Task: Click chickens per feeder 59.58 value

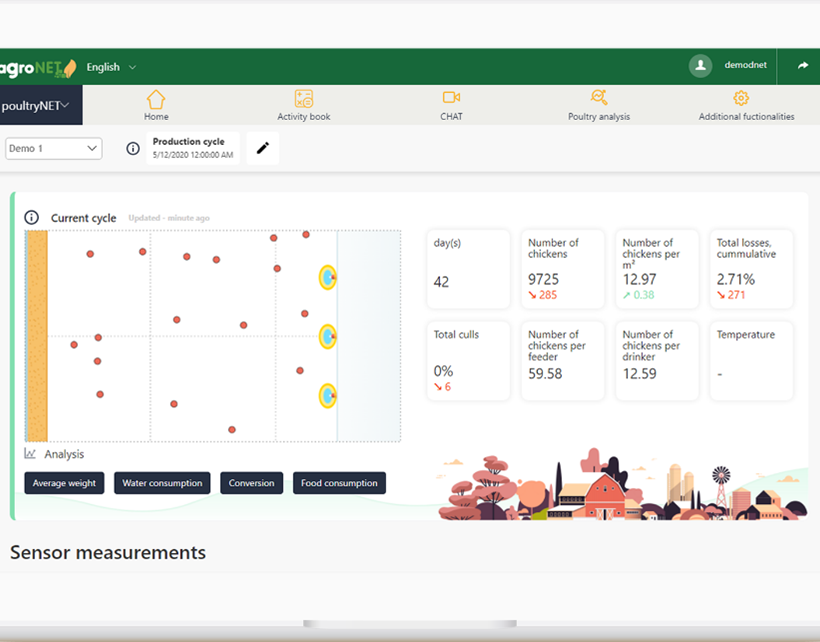Action: [x=545, y=374]
